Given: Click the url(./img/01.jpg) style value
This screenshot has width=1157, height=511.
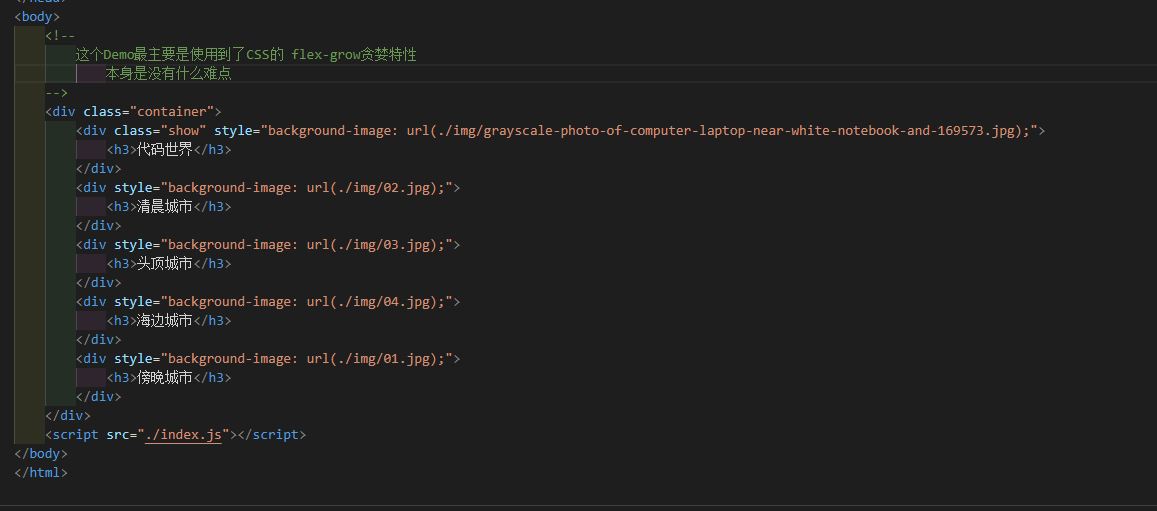Looking at the screenshot, I should (x=306, y=358).
